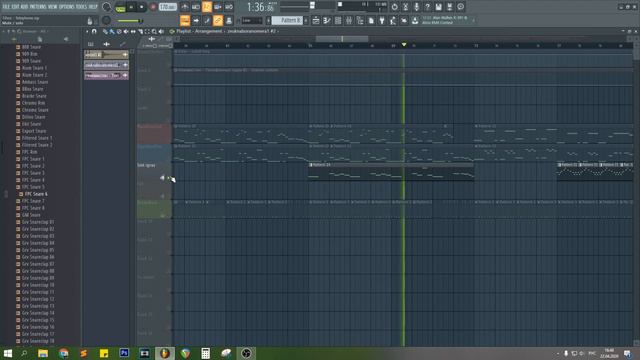Toggle the highlighted recording countdown button

point(207,7)
